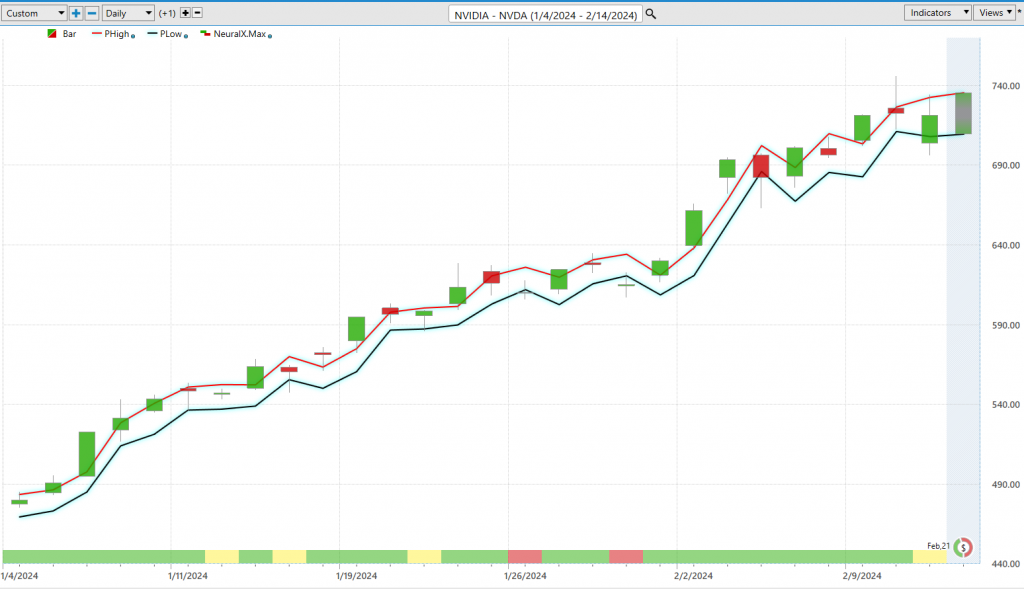Viewport: 1024px width, 589px height.
Task: Open the Daily interval dropdown
Action: [128, 13]
